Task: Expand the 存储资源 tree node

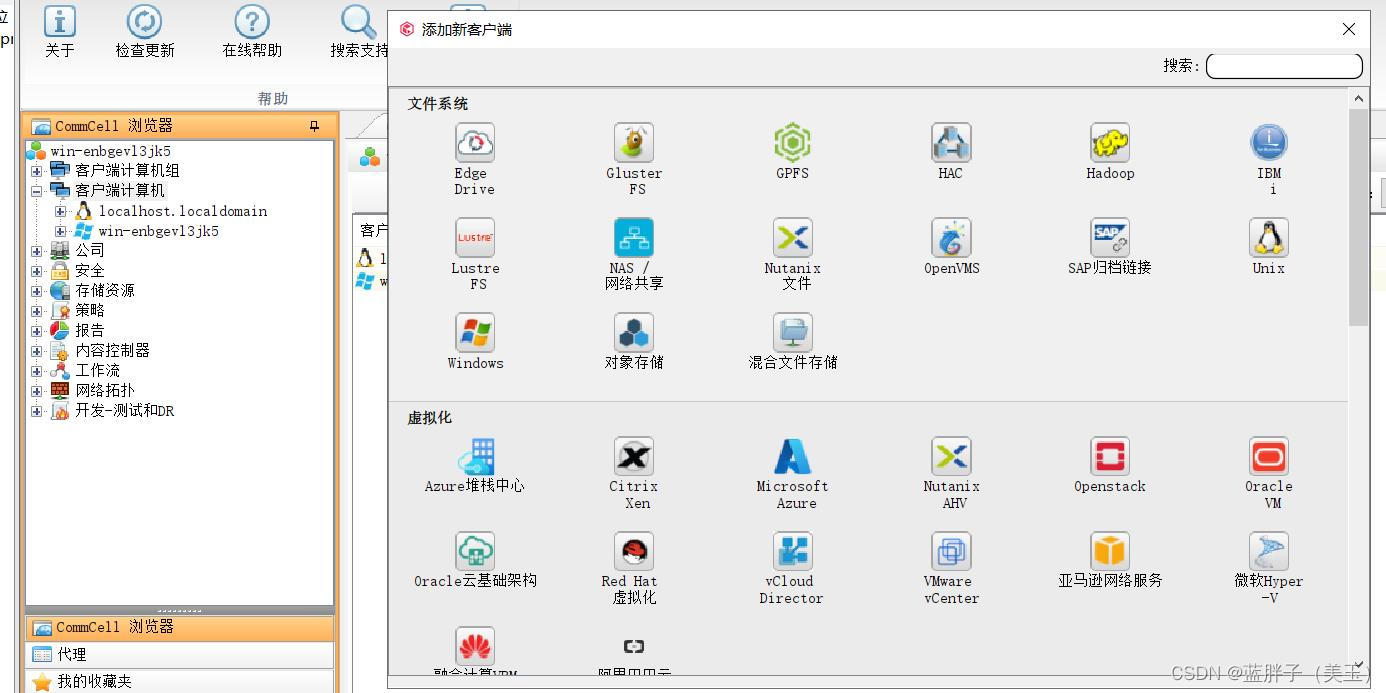Action: (37, 291)
